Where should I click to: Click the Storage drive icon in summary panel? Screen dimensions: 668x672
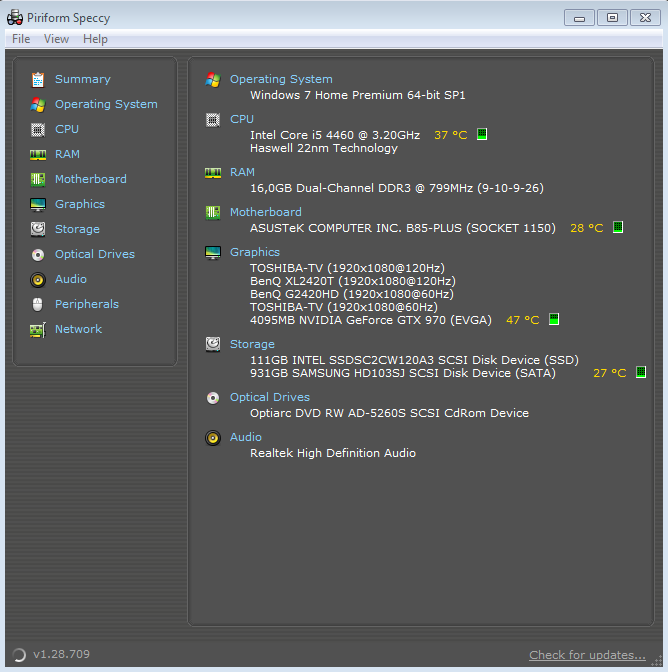pos(213,344)
